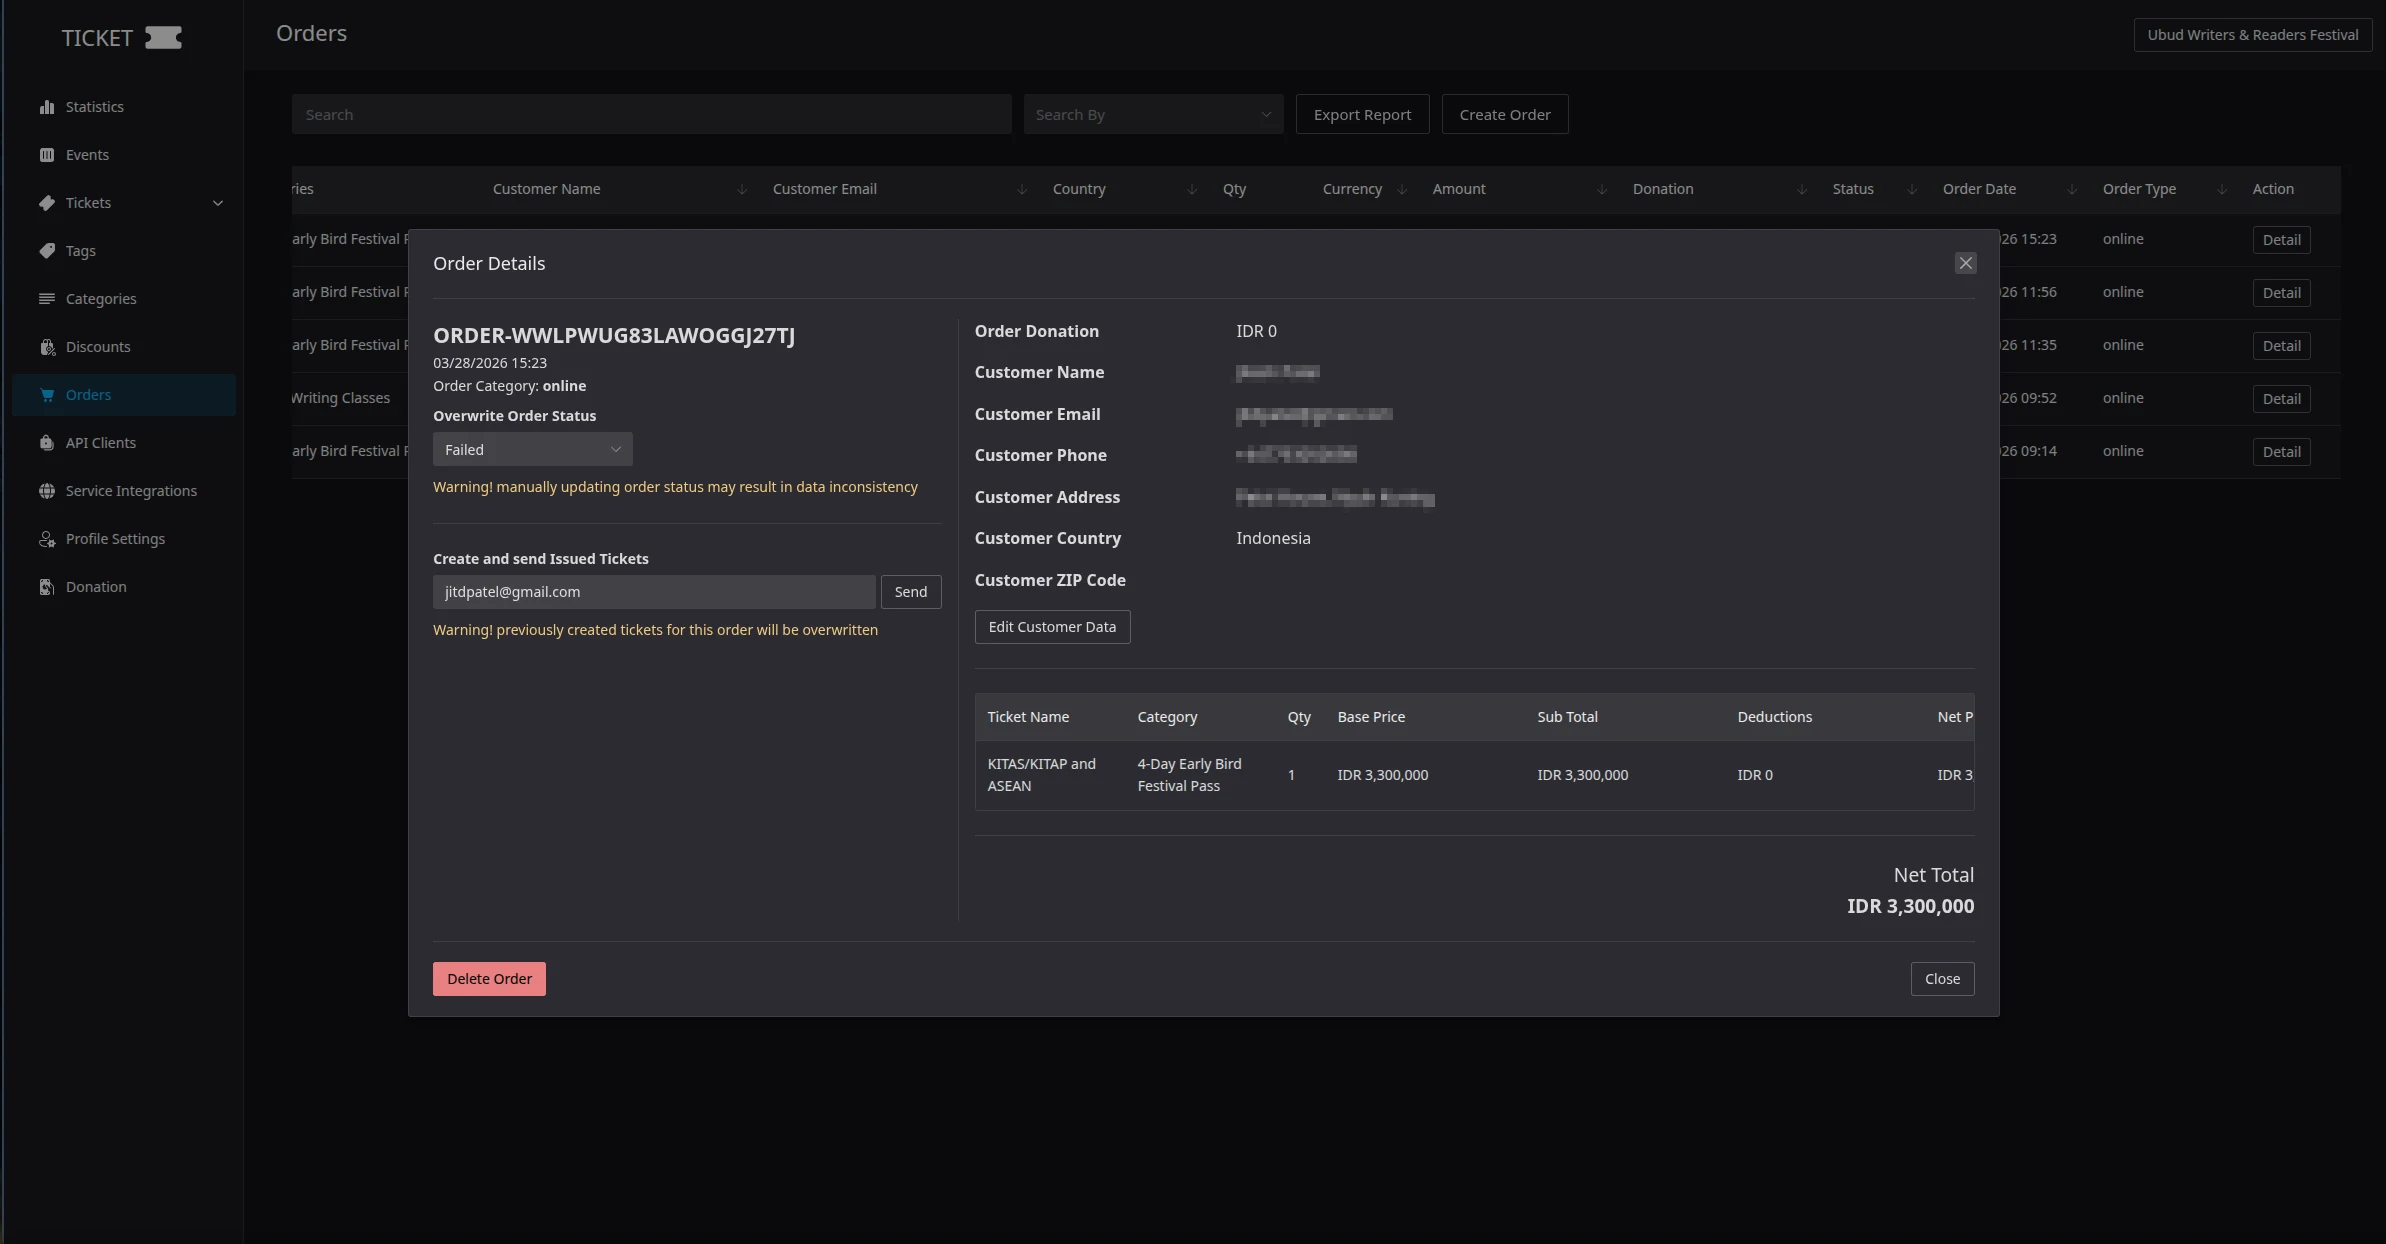Click the Profile Settings user icon
This screenshot has width=2386, height=1244.
47,539
